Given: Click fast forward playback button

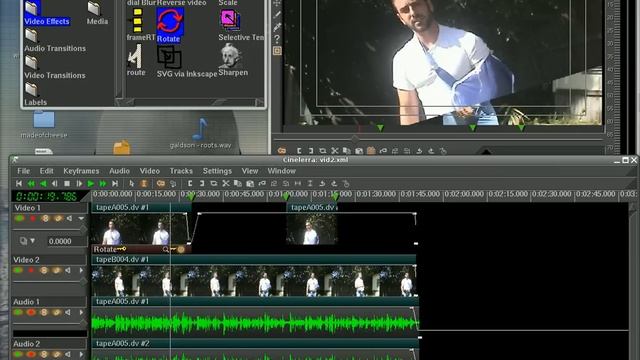Looking at the screenshot, I should pyautogui.click(x=103, y=184).
